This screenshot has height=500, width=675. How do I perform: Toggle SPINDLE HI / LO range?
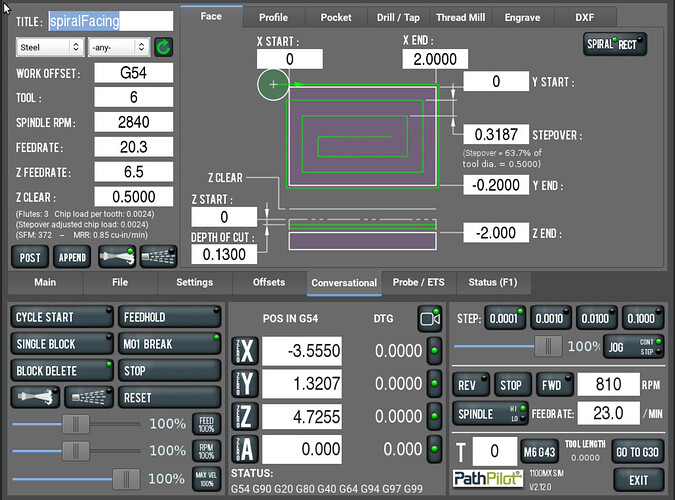click(x=490, y=414)
